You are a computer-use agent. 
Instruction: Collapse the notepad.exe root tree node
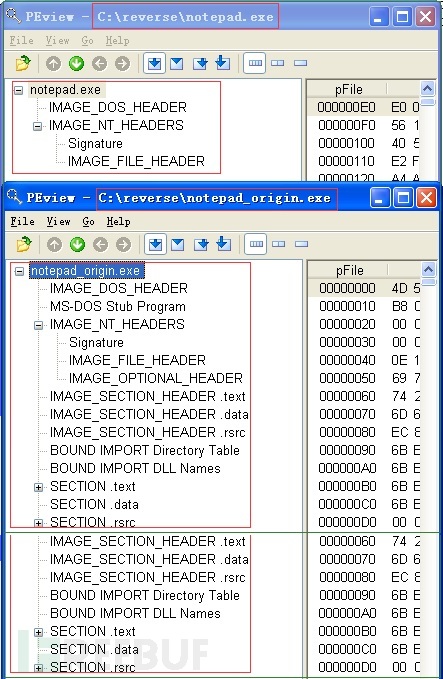click(19, 91)
